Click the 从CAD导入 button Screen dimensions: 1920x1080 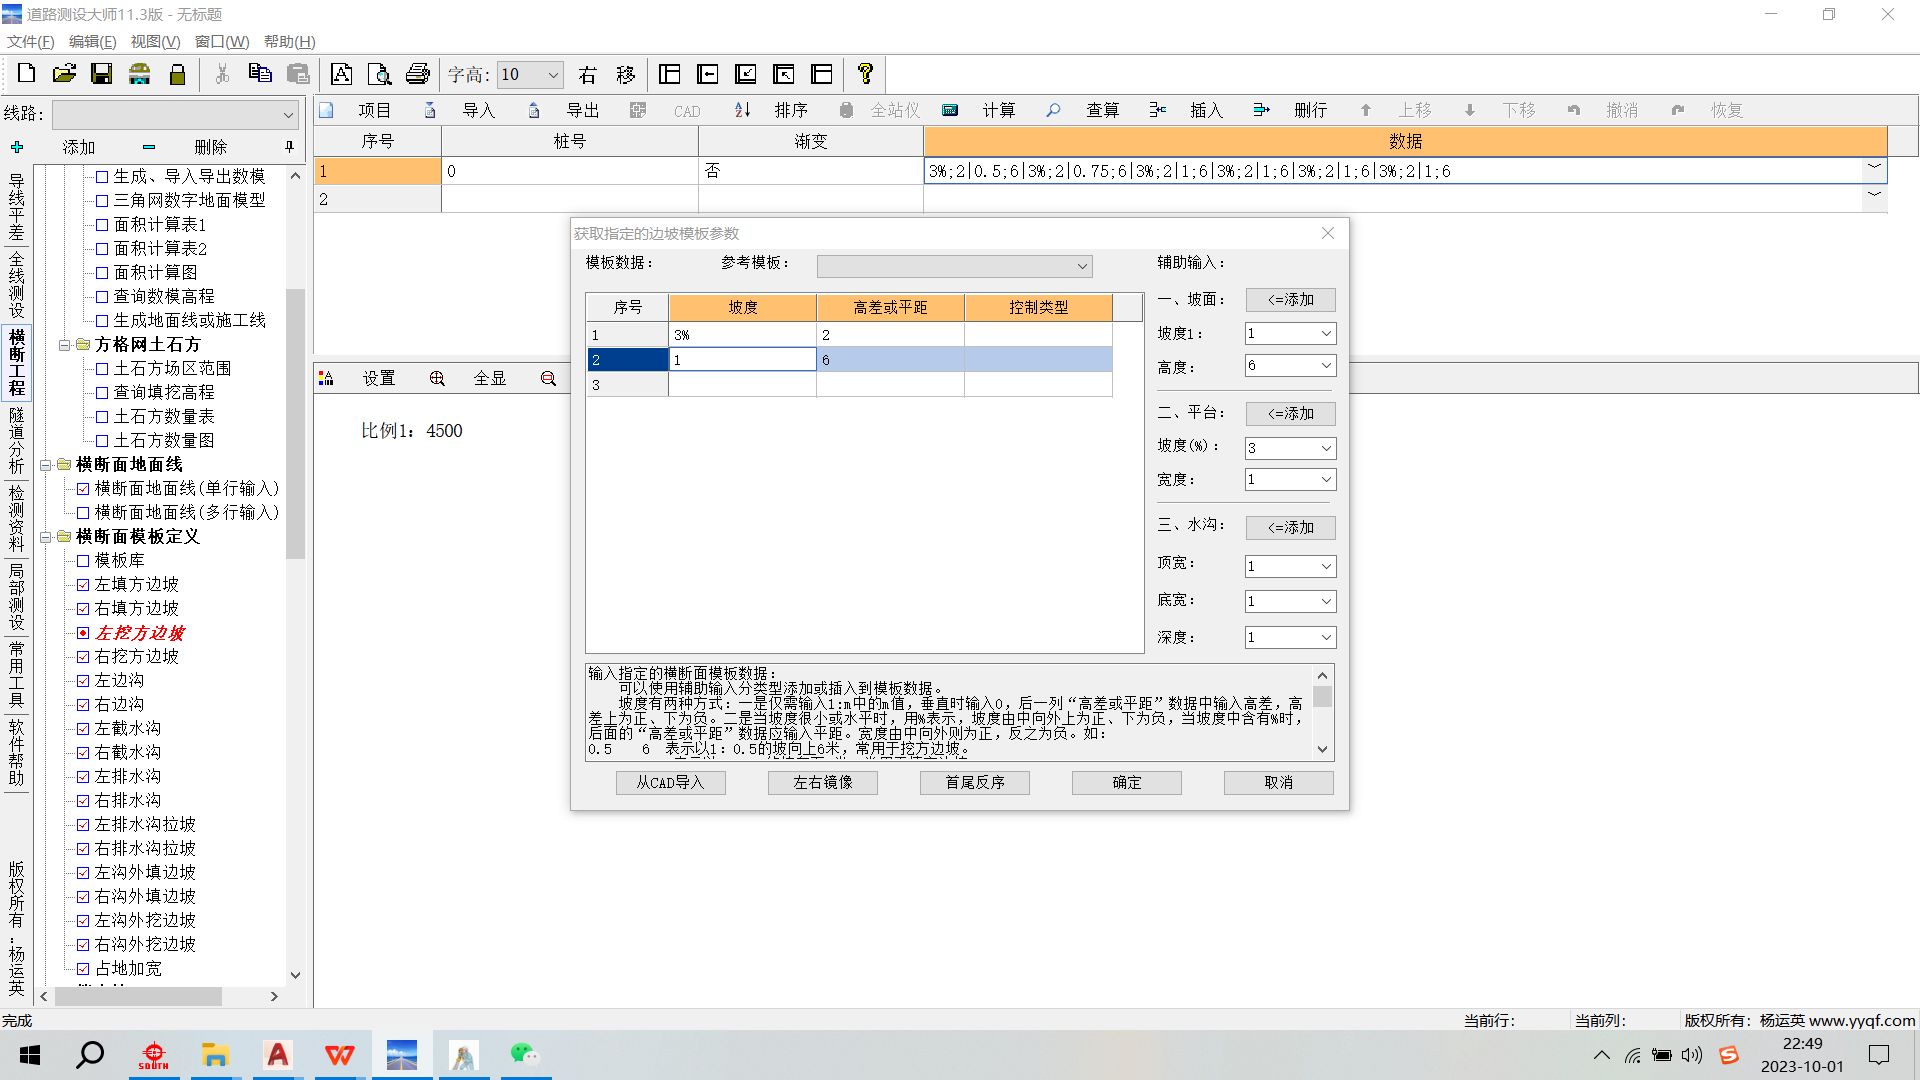tap(670, 783)
